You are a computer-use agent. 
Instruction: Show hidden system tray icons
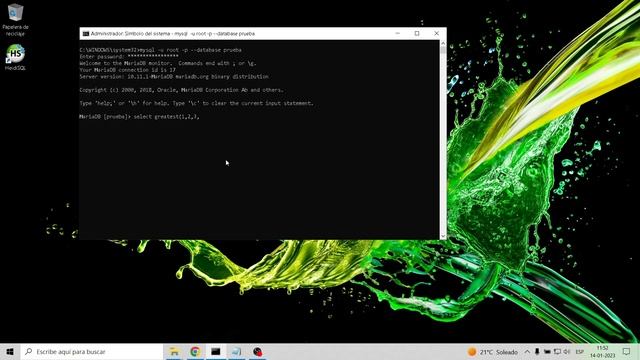(527, 352)
